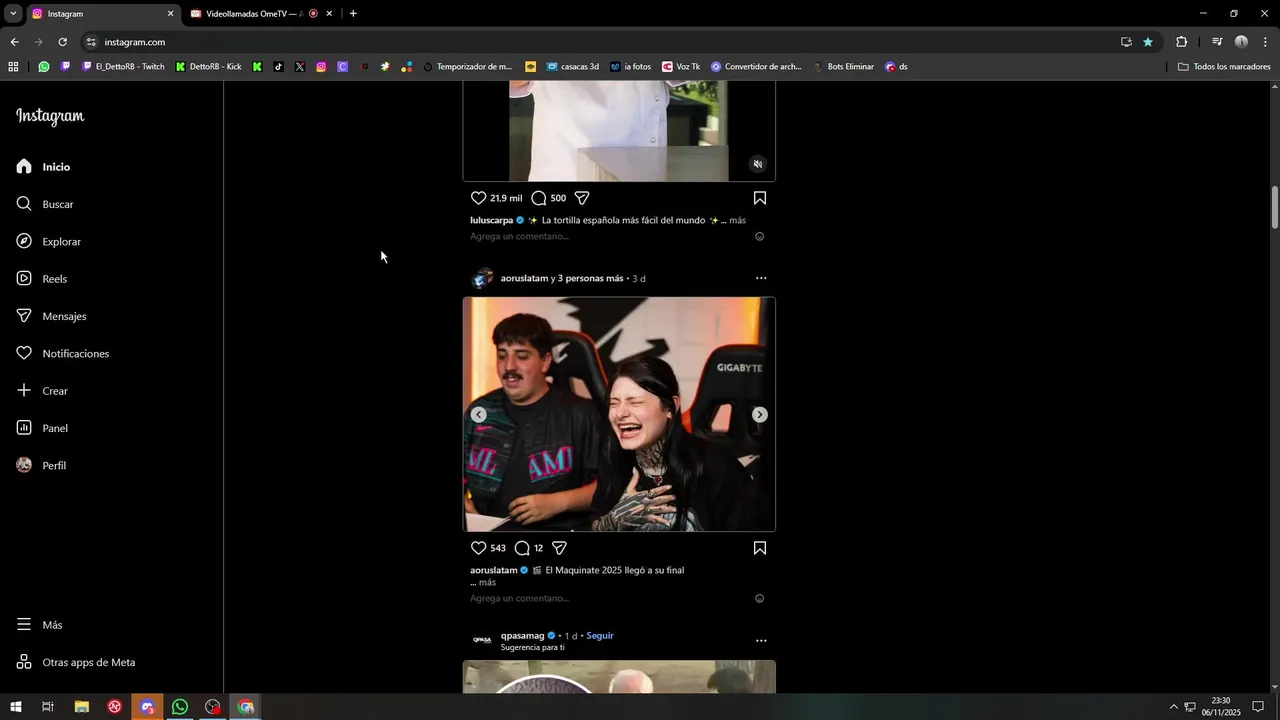Click Crear to make a new post

42,391
